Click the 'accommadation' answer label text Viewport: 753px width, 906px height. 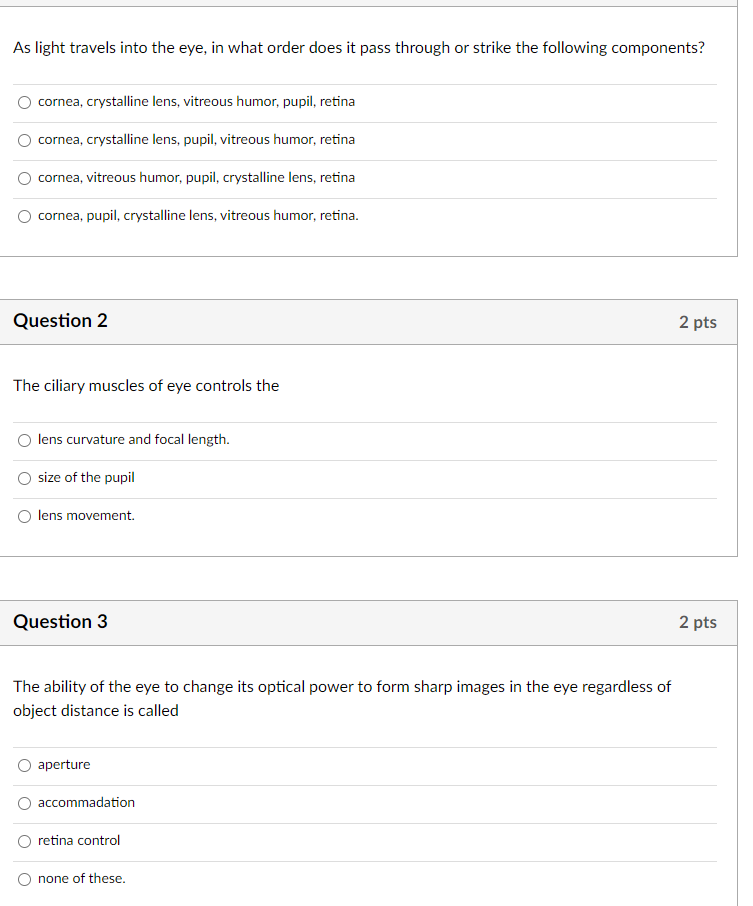pyautogui.click(x=86, y=803)
